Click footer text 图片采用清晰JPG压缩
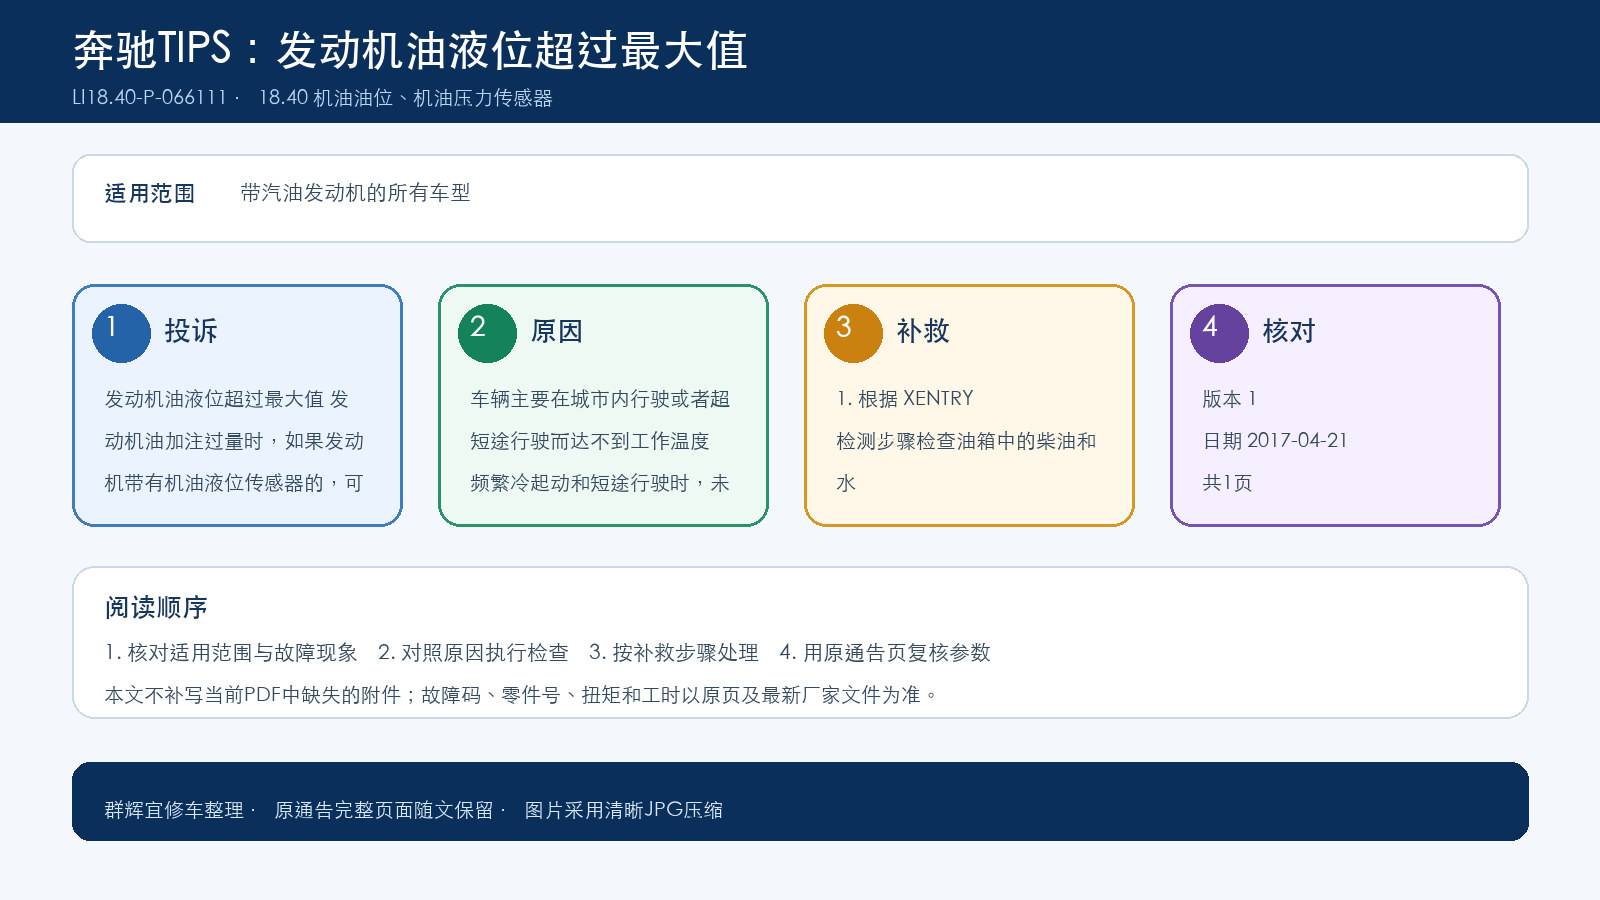The height and width of the screenshot is (900, 1600). tap(624, 810)
